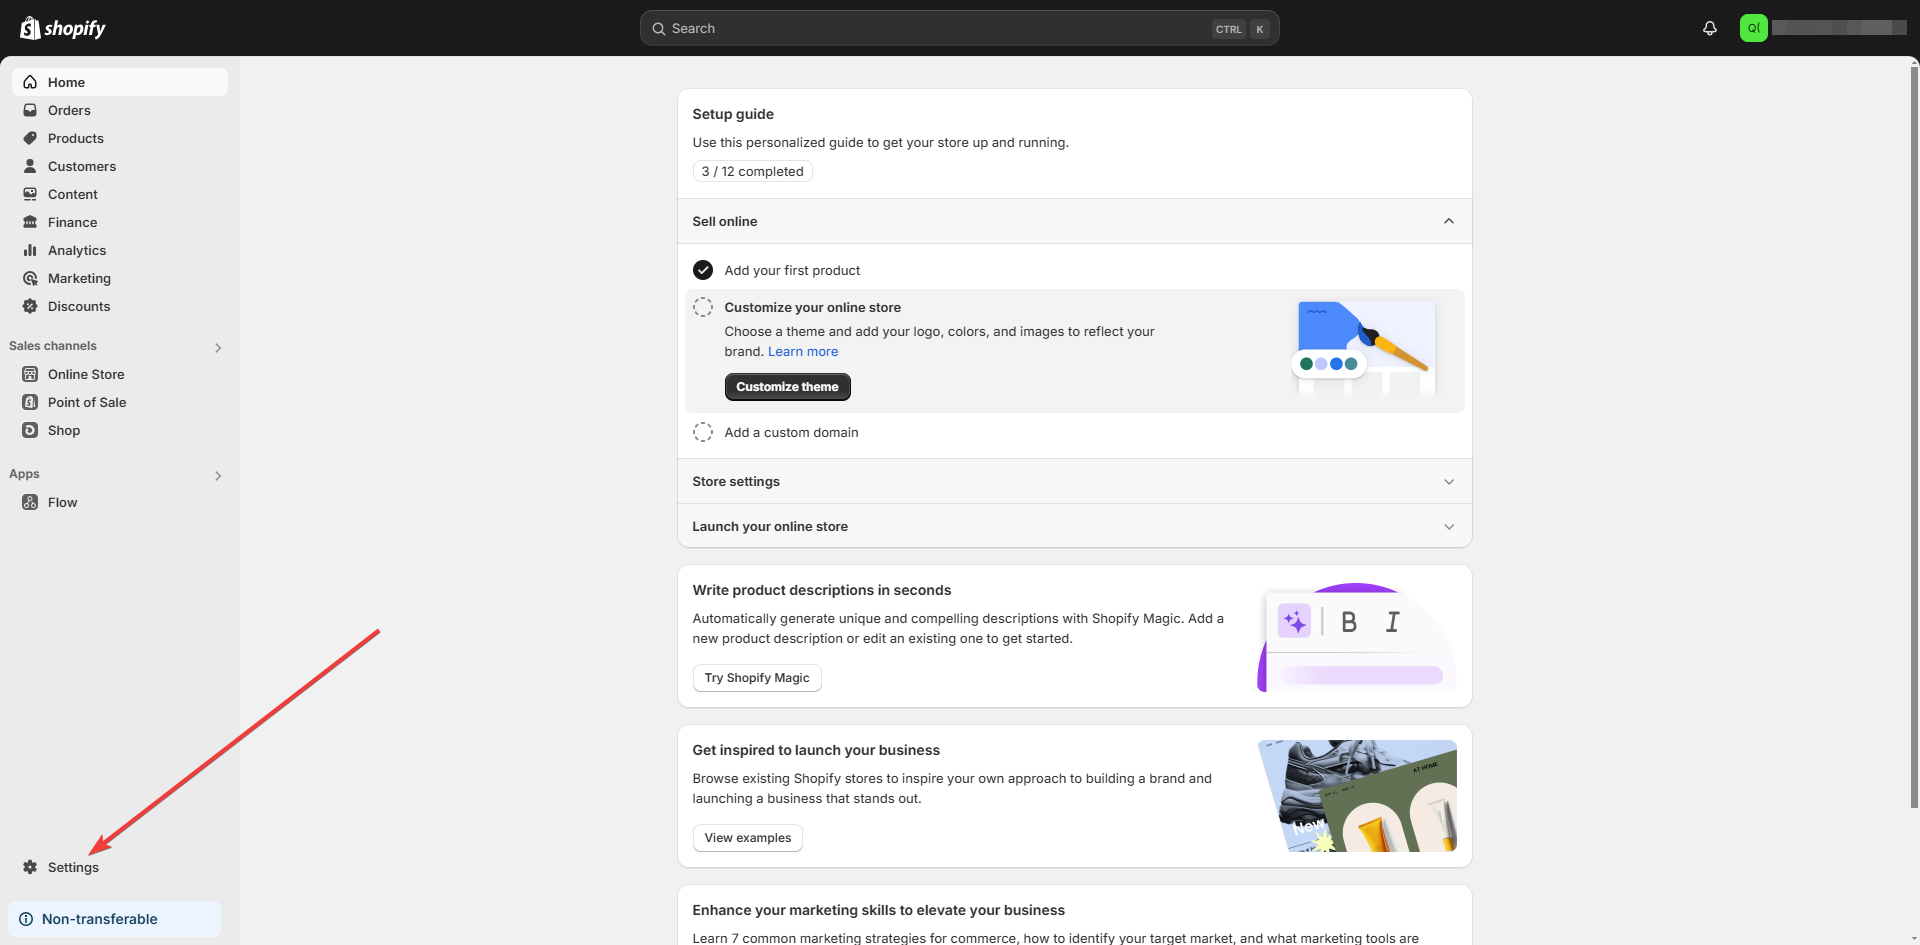
Task: Toggle completion circle for 'Add a custom domain'
Action: [x=703, y=431]
